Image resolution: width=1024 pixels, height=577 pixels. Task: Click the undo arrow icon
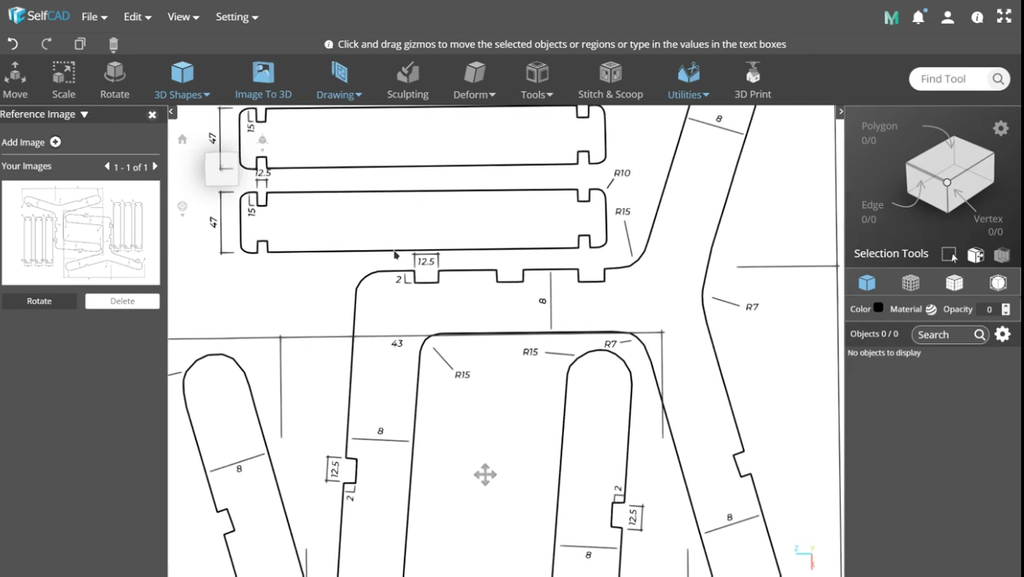[x=13, y=44]
